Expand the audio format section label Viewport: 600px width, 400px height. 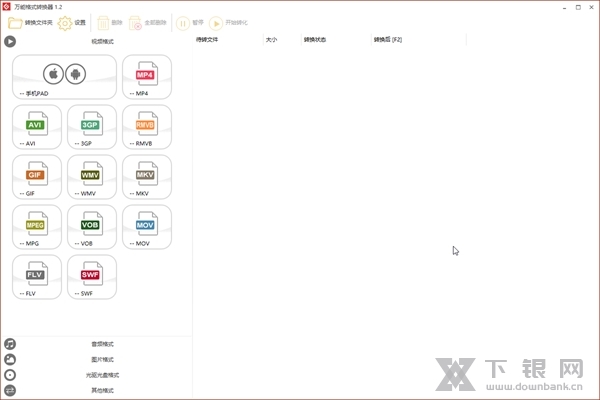(102, 344)
